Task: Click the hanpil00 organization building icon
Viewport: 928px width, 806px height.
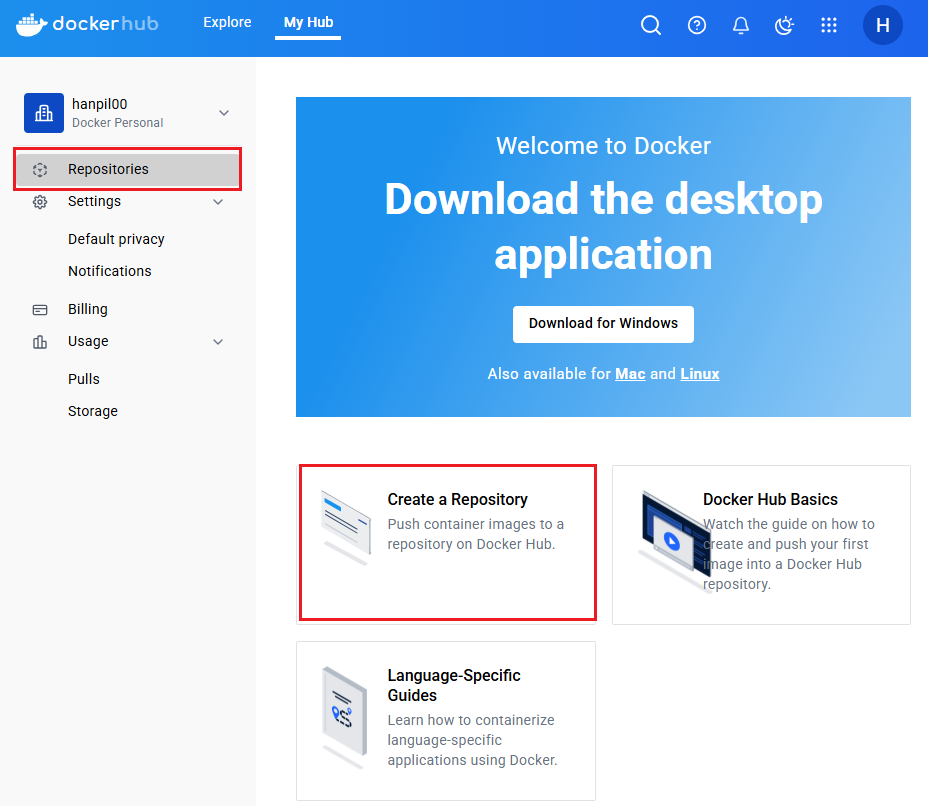Action: [x=44, y=112]
